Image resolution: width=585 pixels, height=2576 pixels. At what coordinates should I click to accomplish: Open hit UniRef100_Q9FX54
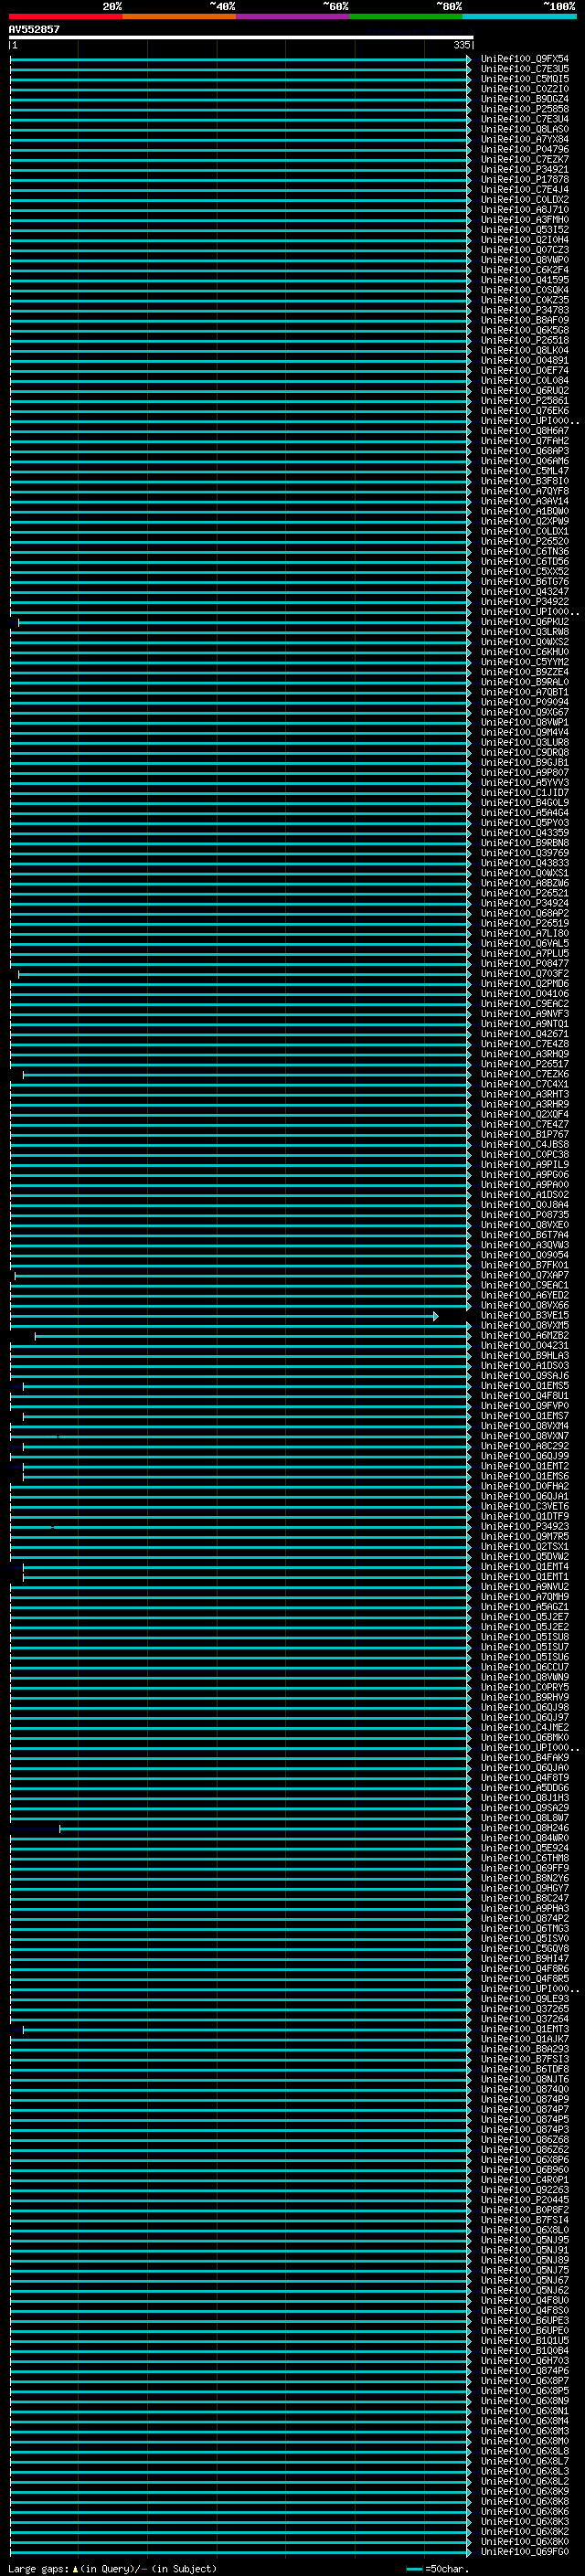coord(524,59)
